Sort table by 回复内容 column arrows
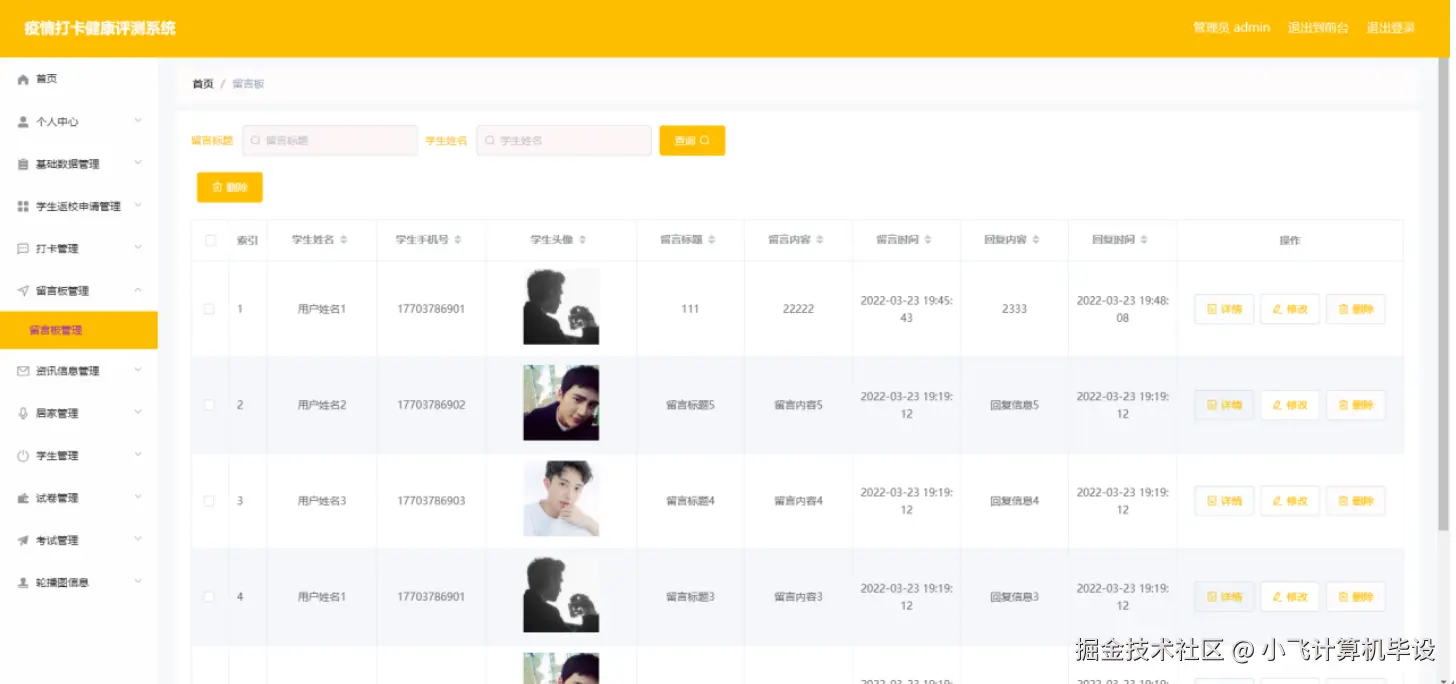The height and width of the screenshot is (684, 1456). tap(1036, 240)
